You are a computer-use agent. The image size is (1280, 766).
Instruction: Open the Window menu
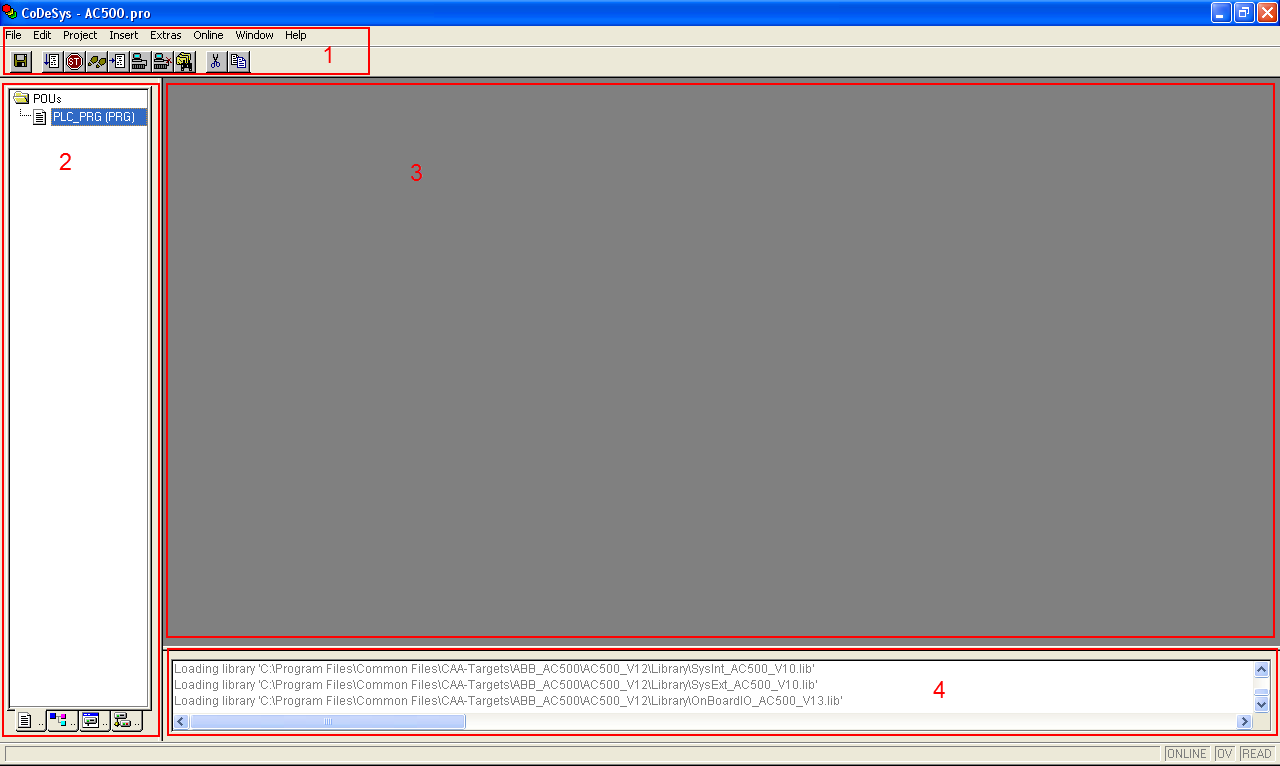point(255,35)
